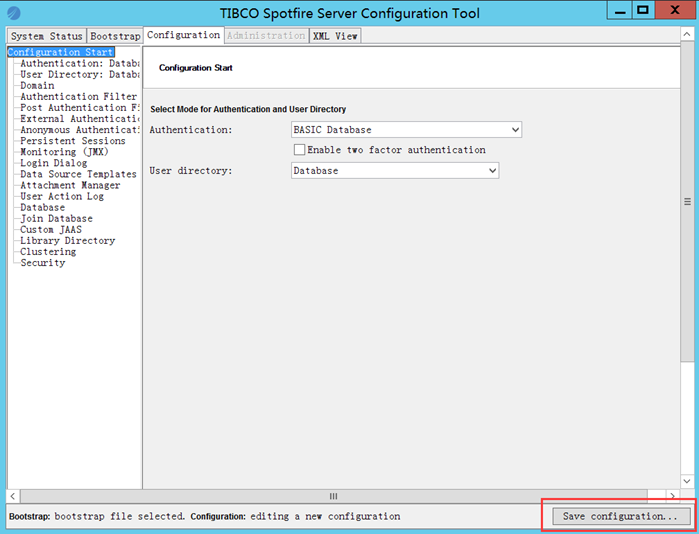
Task: Open the XML View tab
Action: tap(335, 36)
